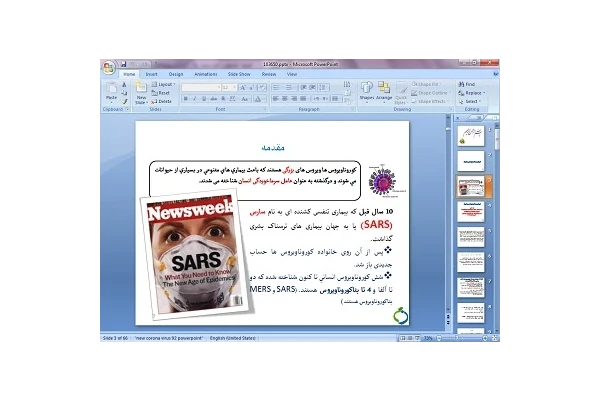Switch to the Design tab
This screenshot has height=400, width=600.
(x=176, y=74)
